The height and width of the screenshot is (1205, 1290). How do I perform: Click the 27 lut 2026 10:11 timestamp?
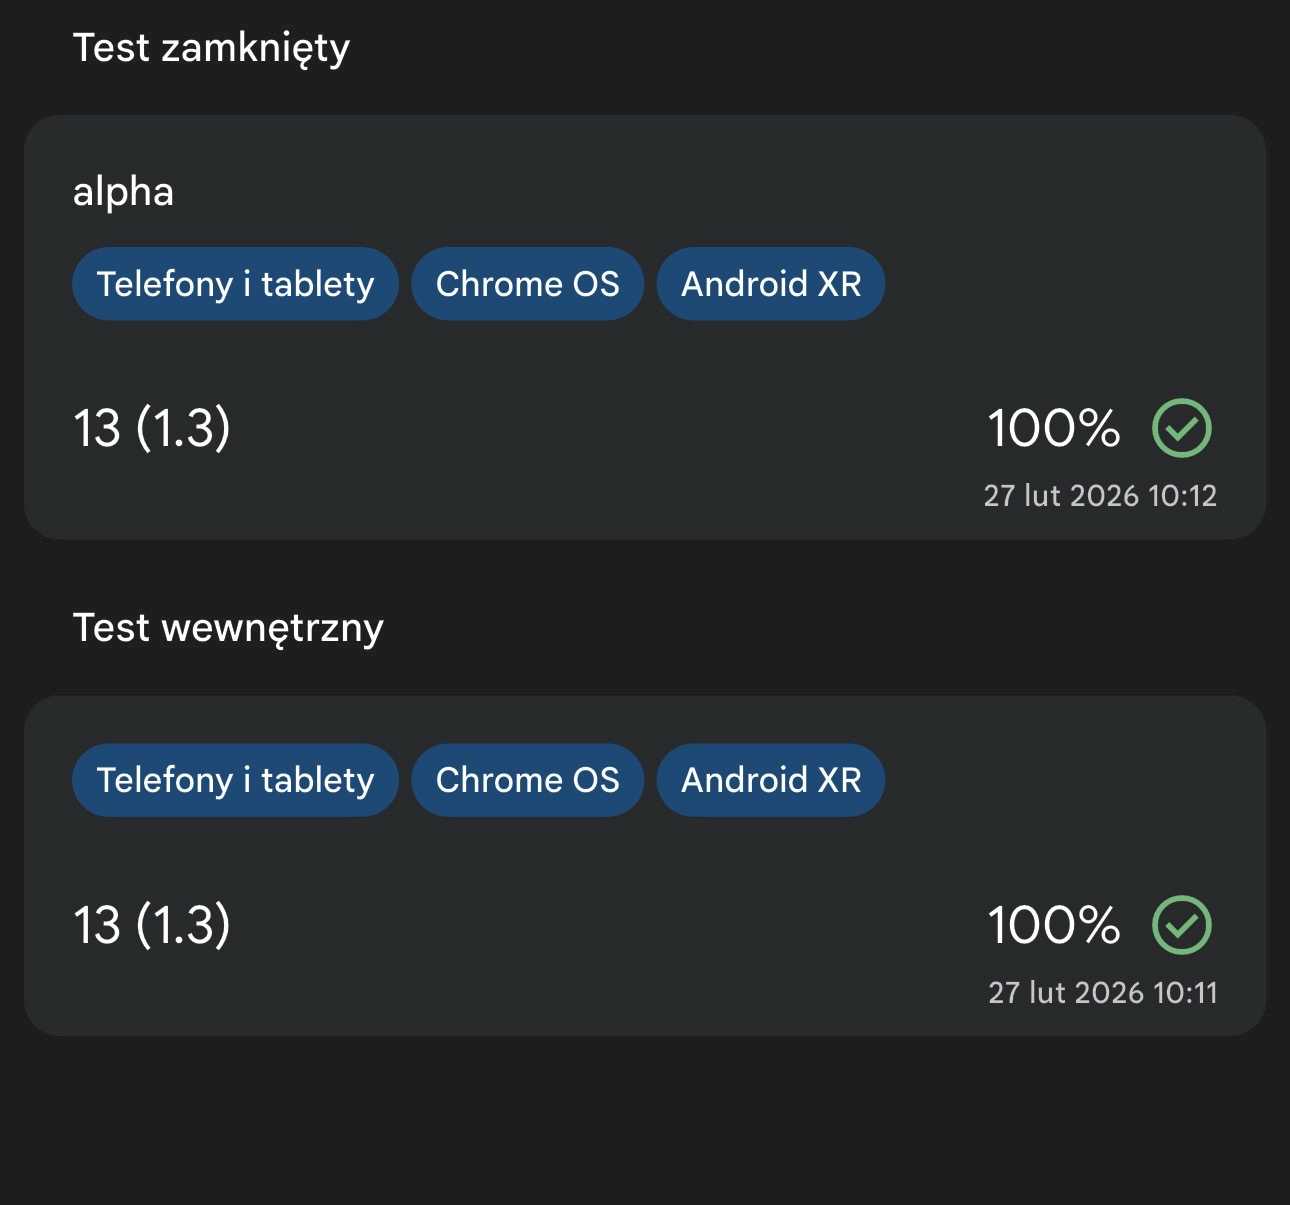pyautogui.click(x=1102, y=993)
